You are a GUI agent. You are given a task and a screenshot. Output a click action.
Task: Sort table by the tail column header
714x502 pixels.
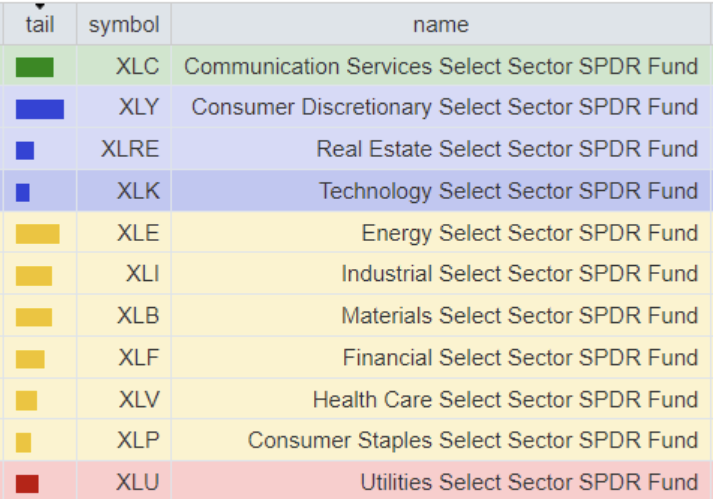pos(39,24)
